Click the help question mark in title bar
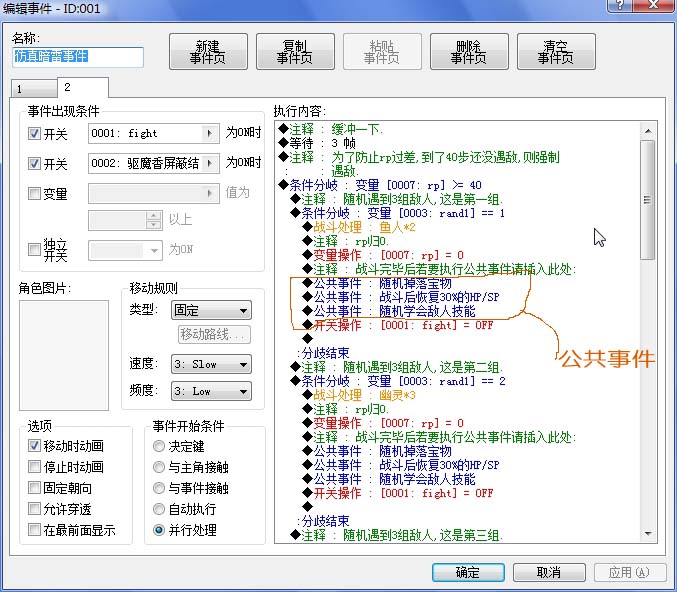This screenshot has height=592, width=677. click(x=620, y=5)
